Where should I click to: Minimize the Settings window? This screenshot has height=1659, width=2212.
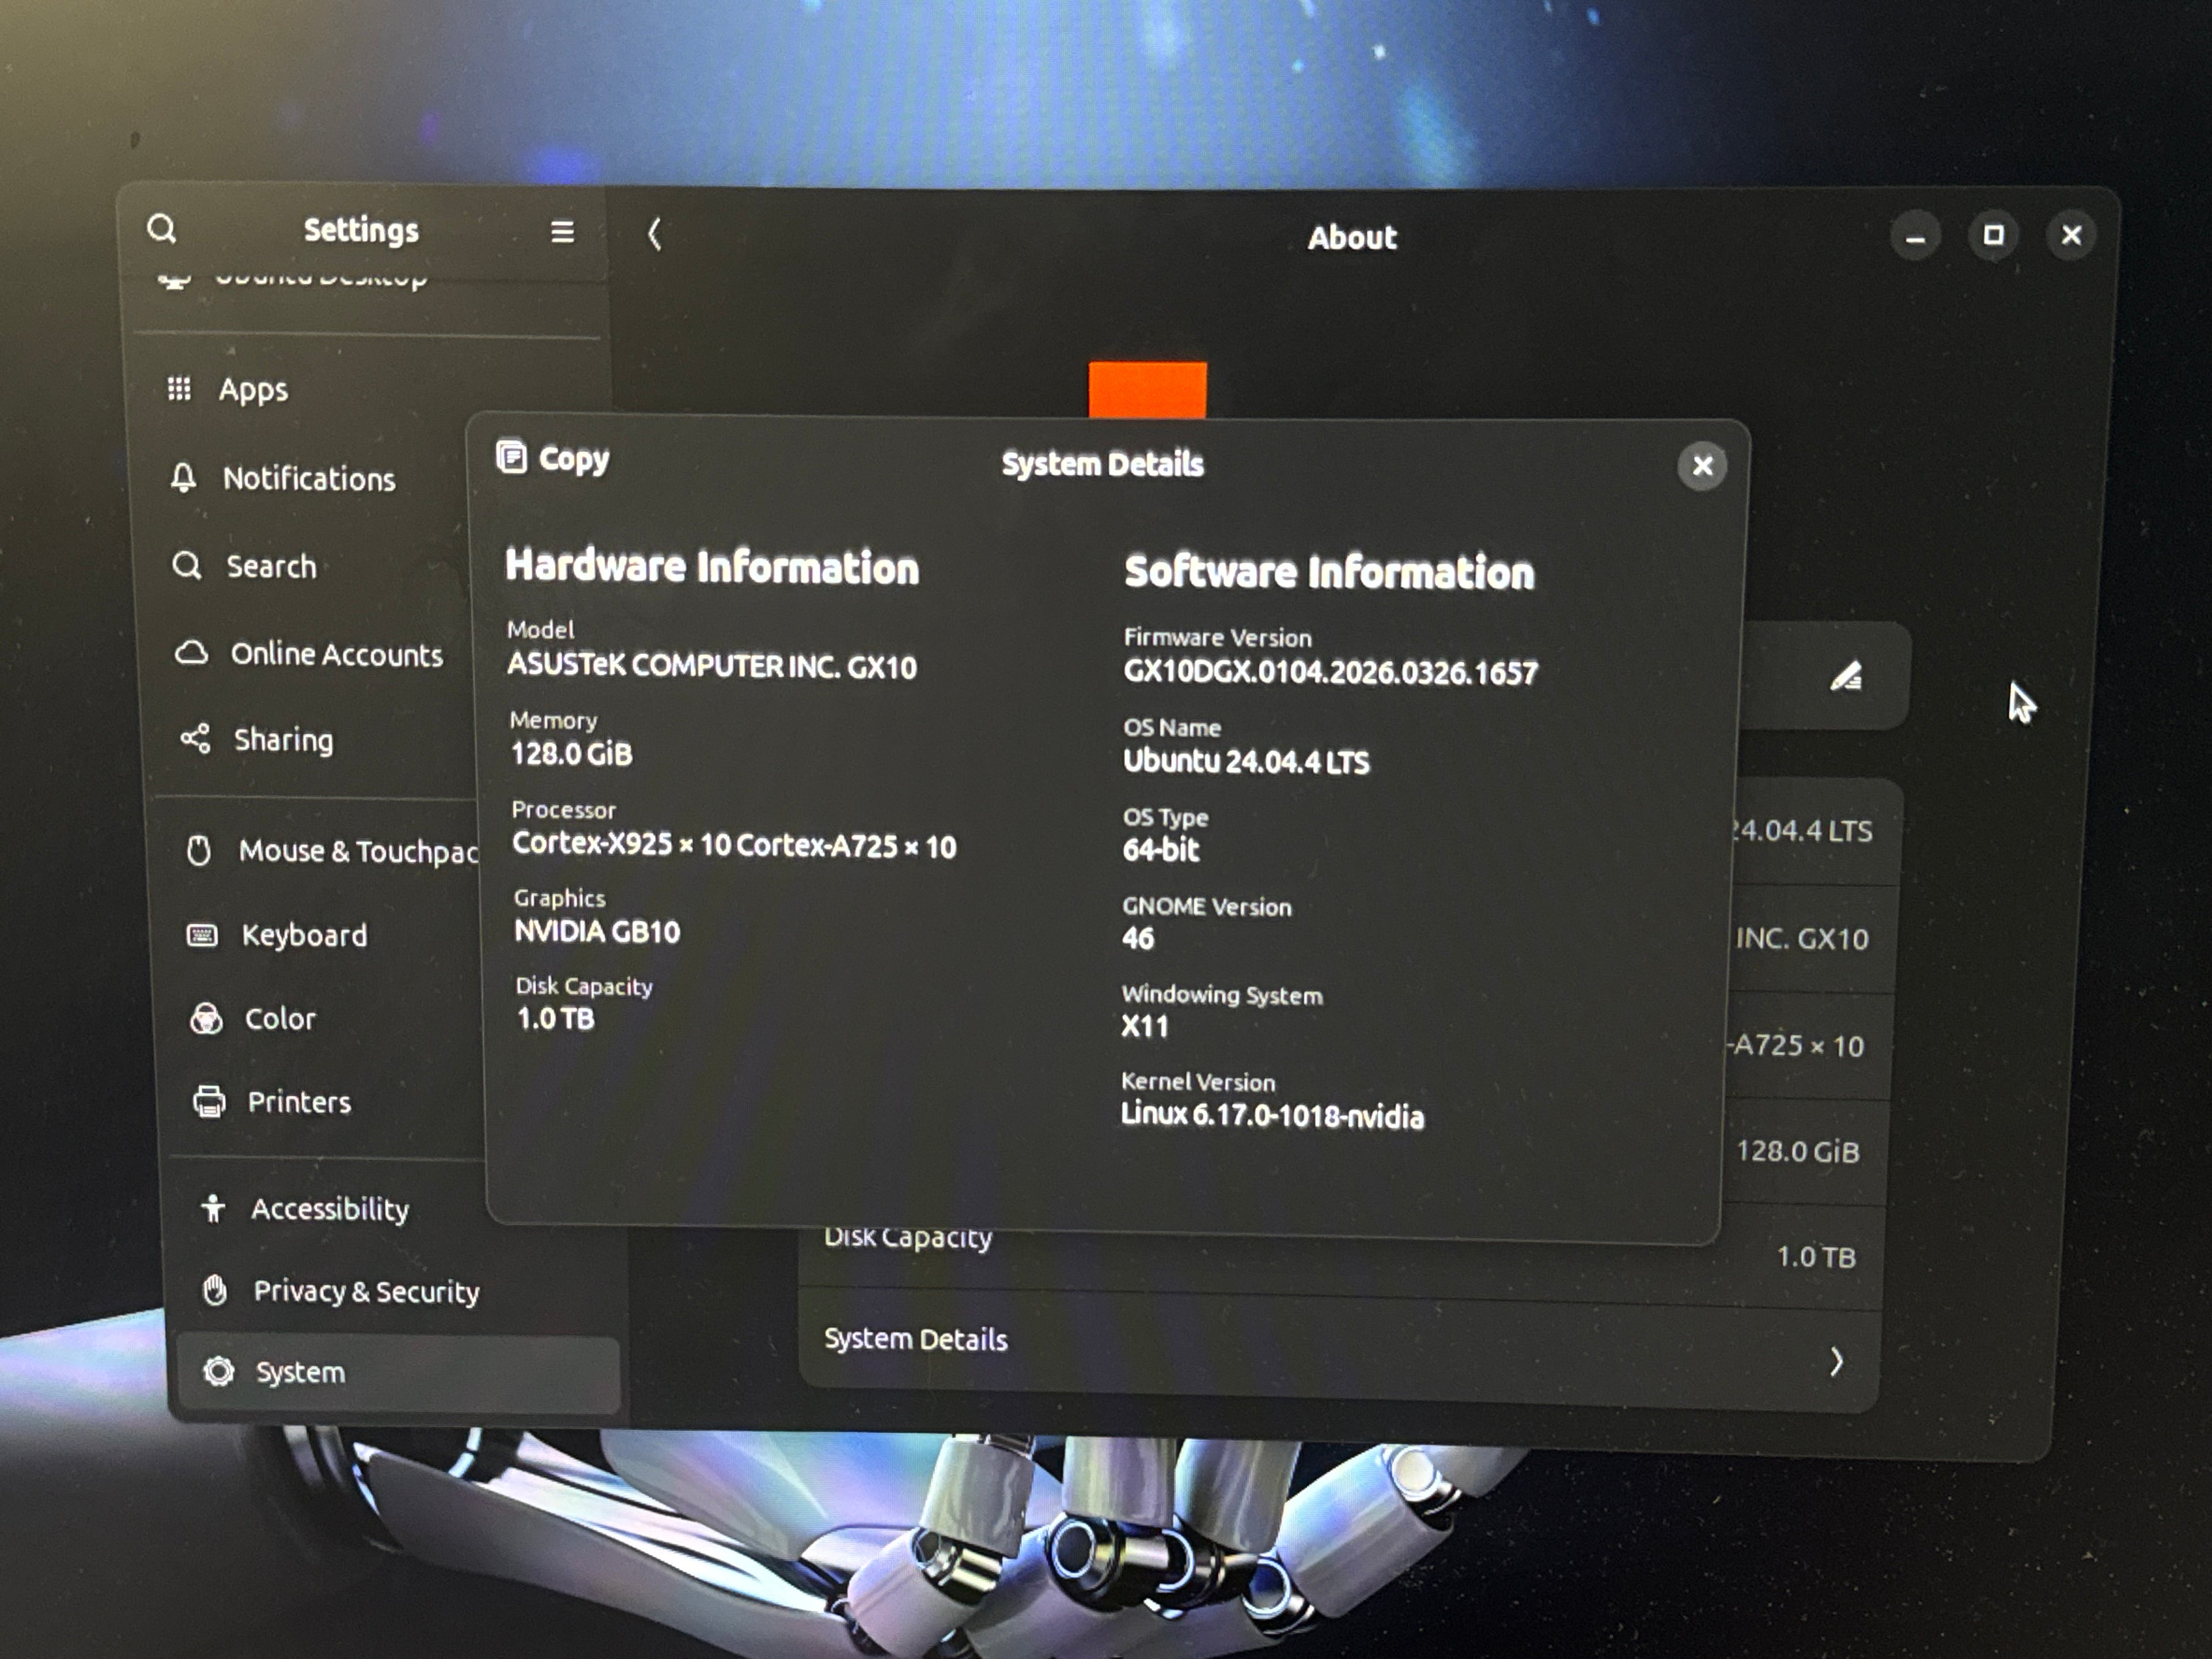coord(1915,237)
